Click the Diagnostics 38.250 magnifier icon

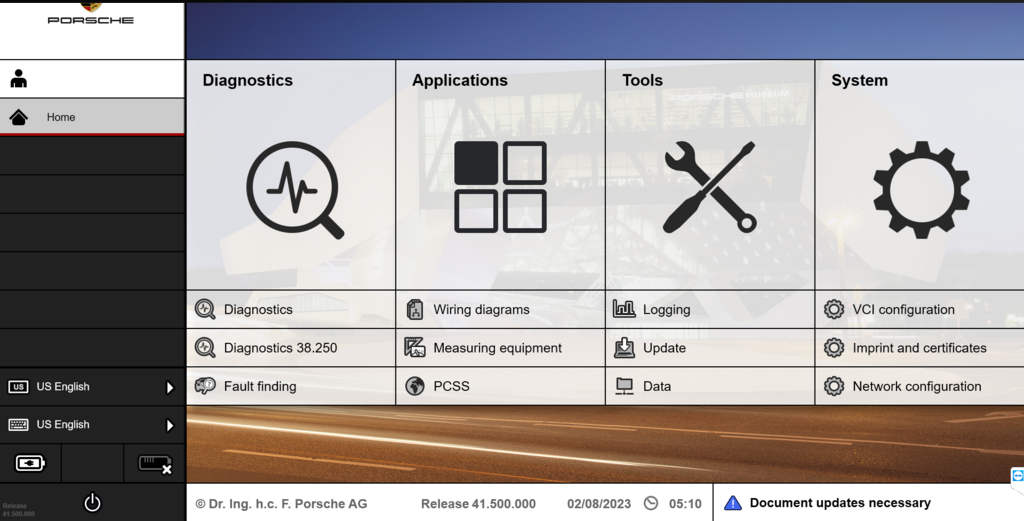click(x=205, y=347)
